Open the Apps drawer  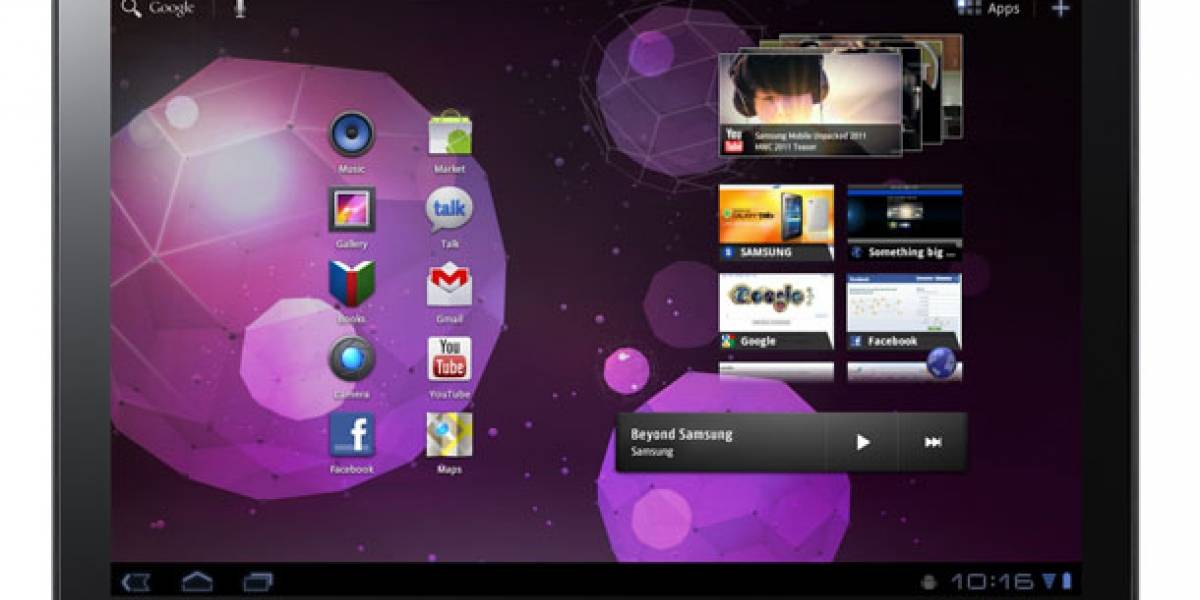click(x=988, y=9)
